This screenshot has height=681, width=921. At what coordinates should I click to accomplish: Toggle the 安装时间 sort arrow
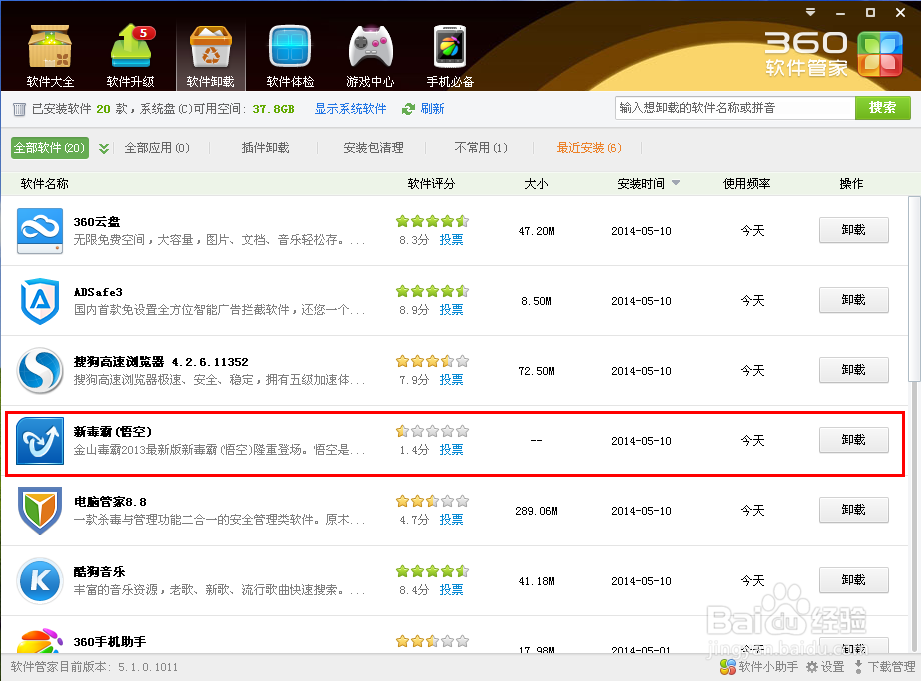676,183
